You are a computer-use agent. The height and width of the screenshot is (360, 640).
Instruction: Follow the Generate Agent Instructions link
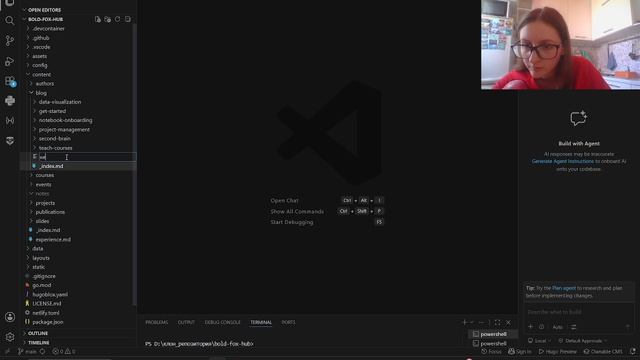pos(562,162)
